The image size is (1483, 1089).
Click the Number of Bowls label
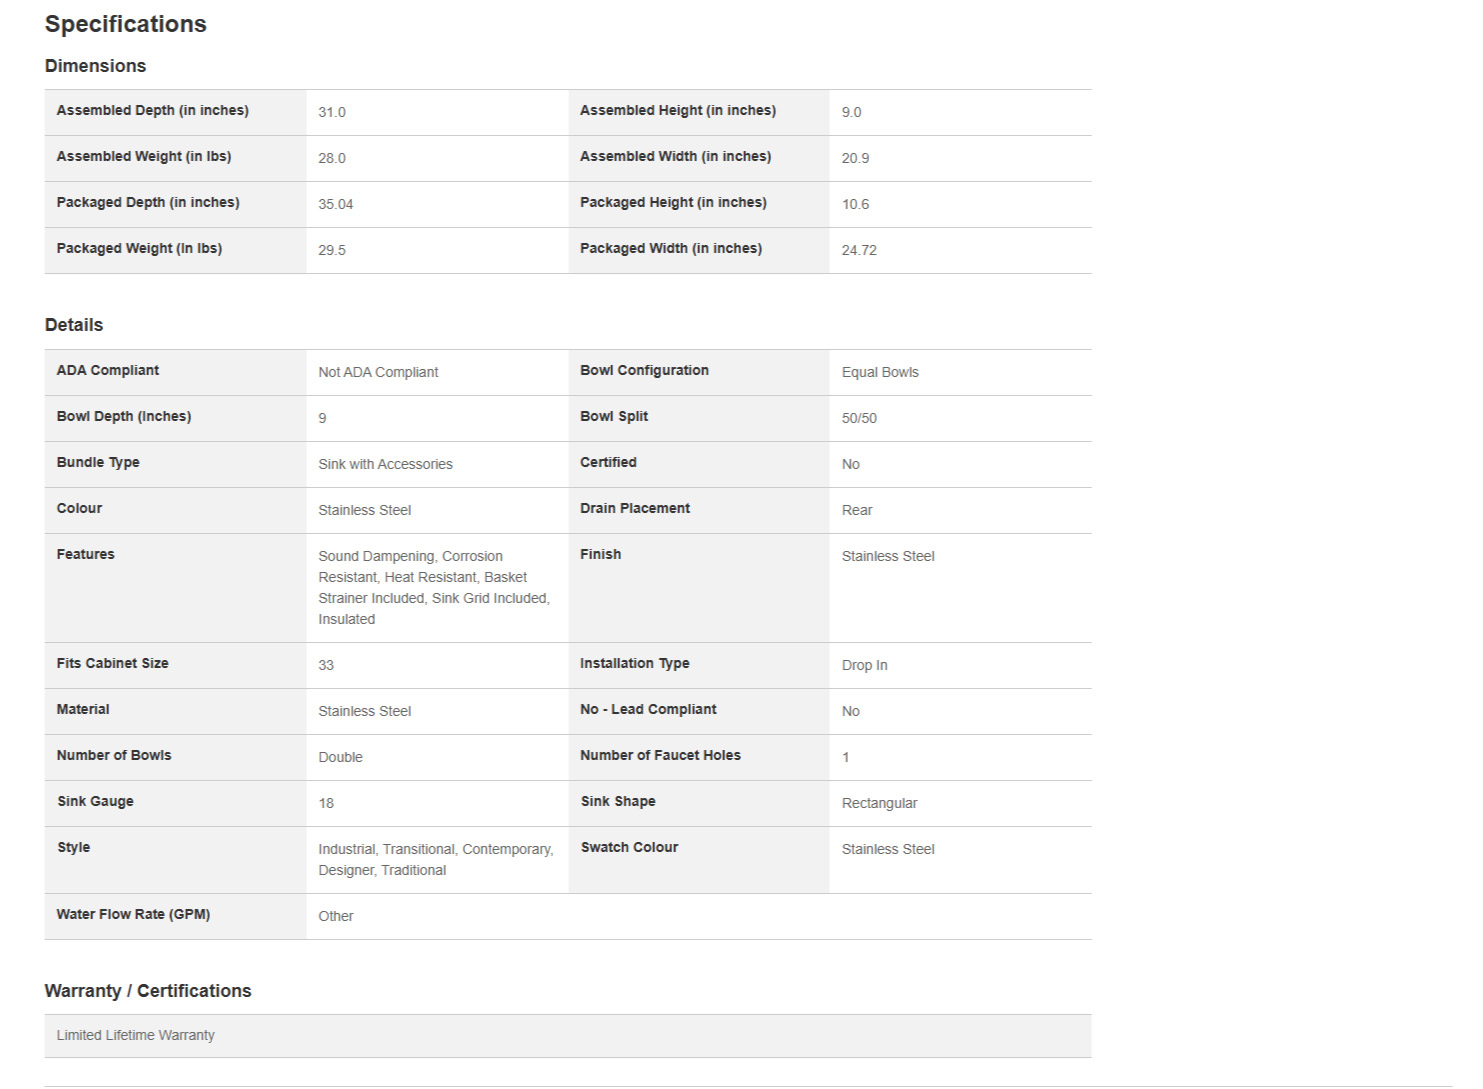point(114,756)
